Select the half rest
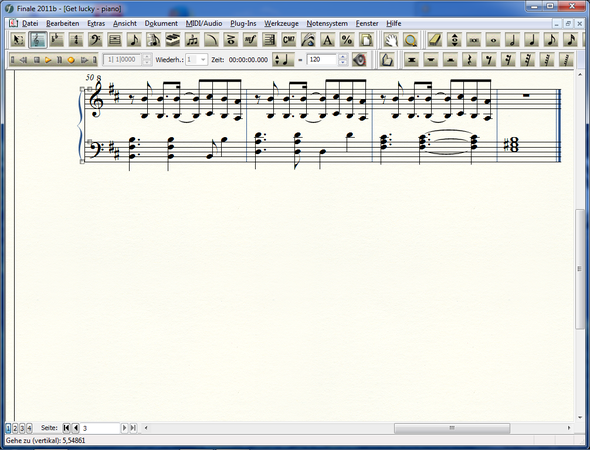Screen dimensions: 590x450 pos(450,60)
